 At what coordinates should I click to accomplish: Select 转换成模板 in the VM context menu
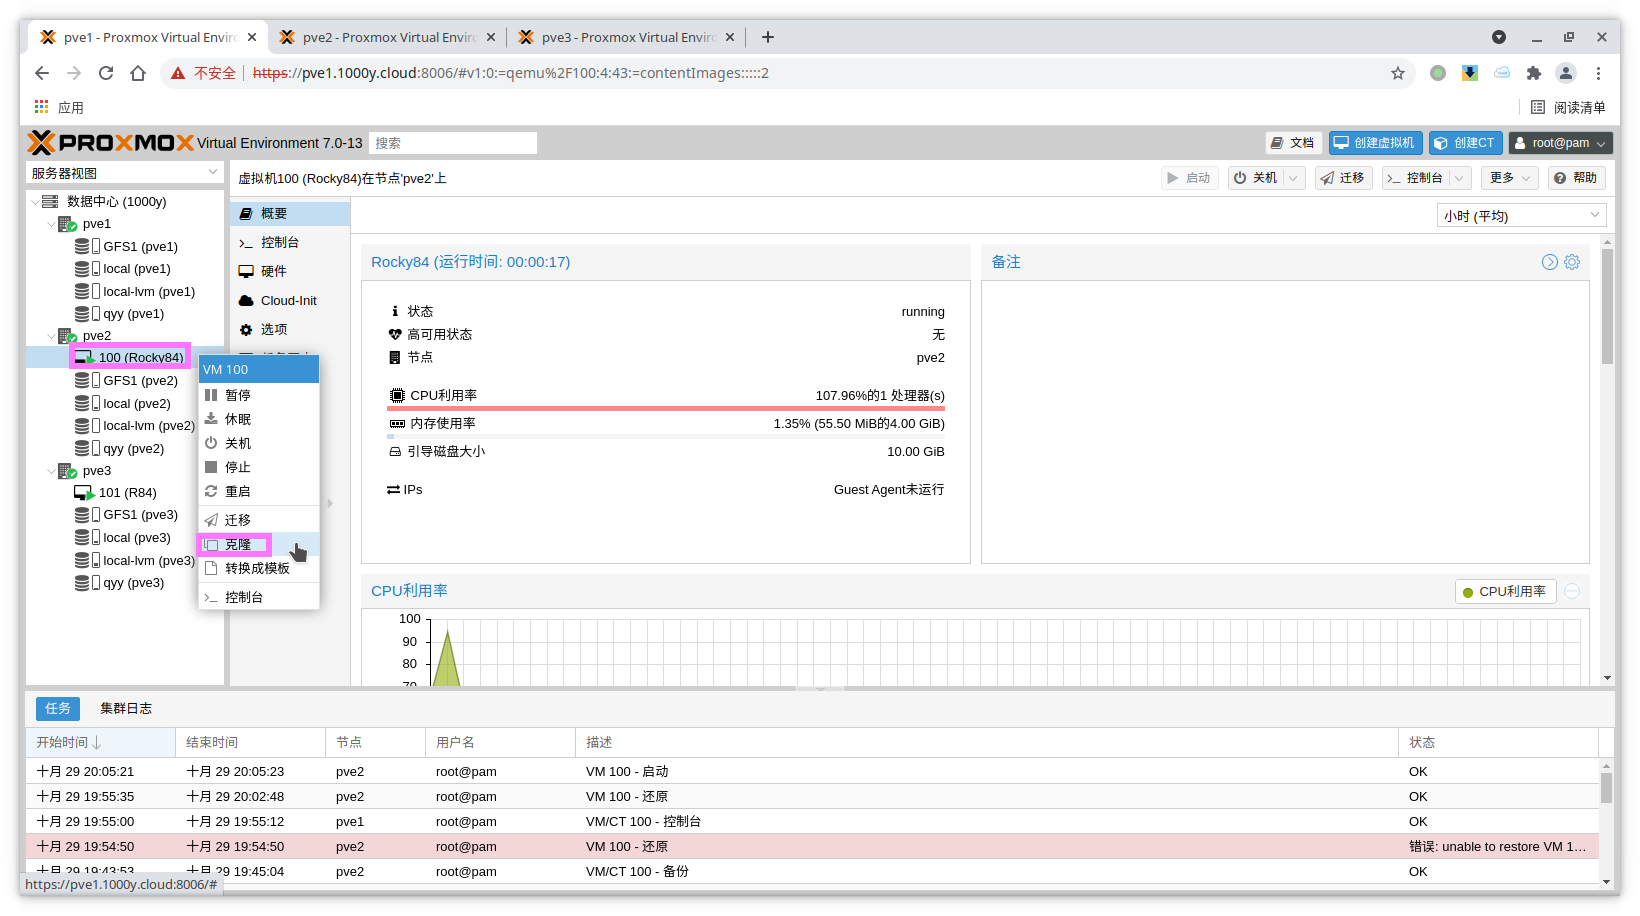click(x=257, y=569)
